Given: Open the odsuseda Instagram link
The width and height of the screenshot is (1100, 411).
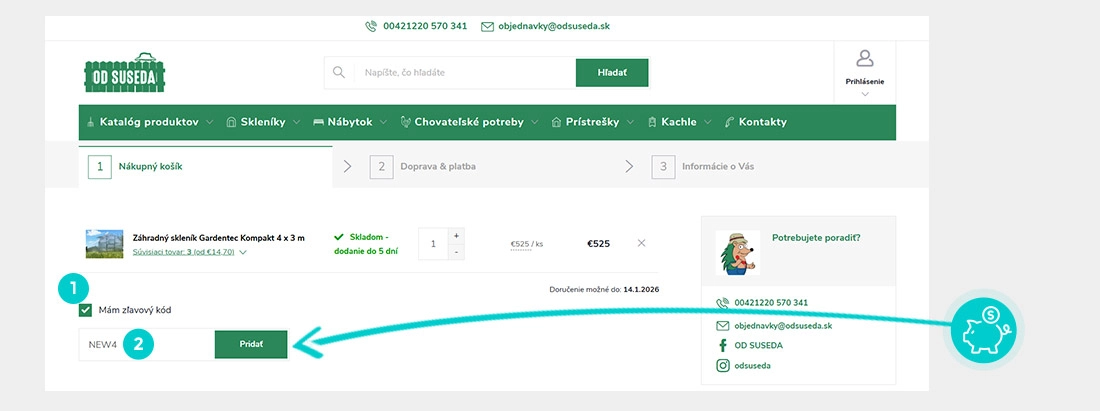Looking at the screenshot, I should coord(752,365).
